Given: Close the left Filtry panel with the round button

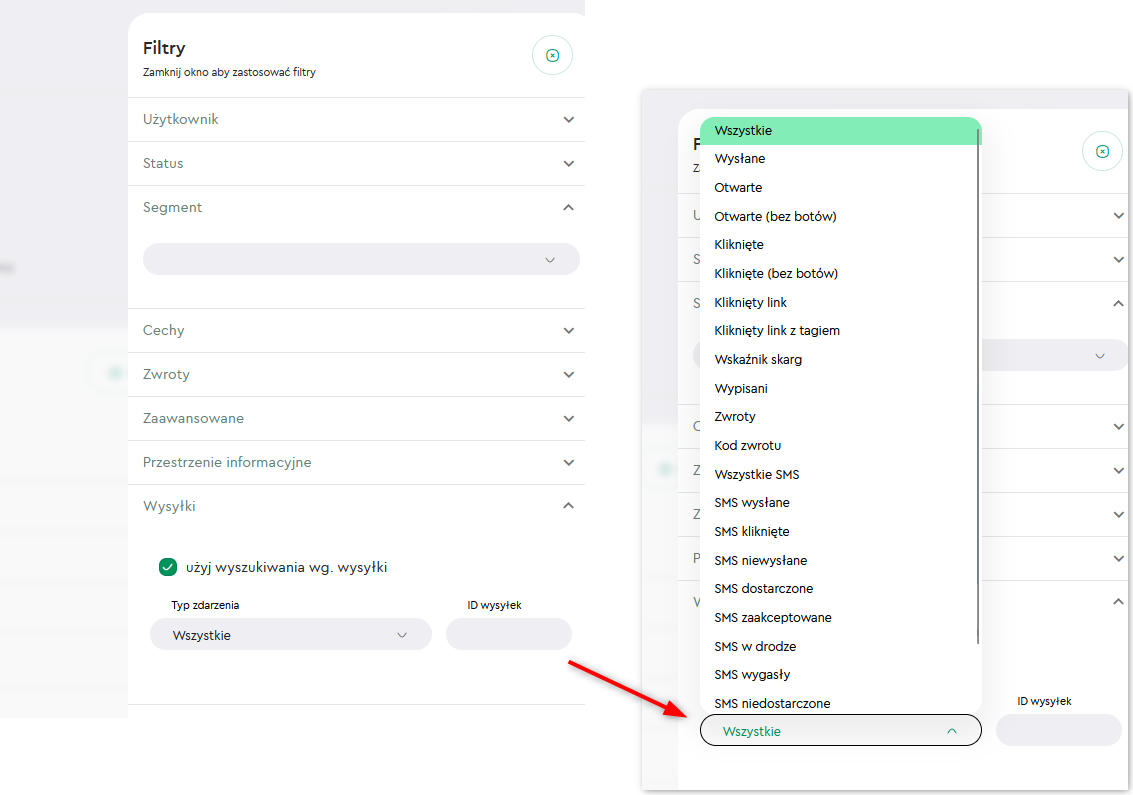Looking at the screenshot, I should [x=553, y=56].
